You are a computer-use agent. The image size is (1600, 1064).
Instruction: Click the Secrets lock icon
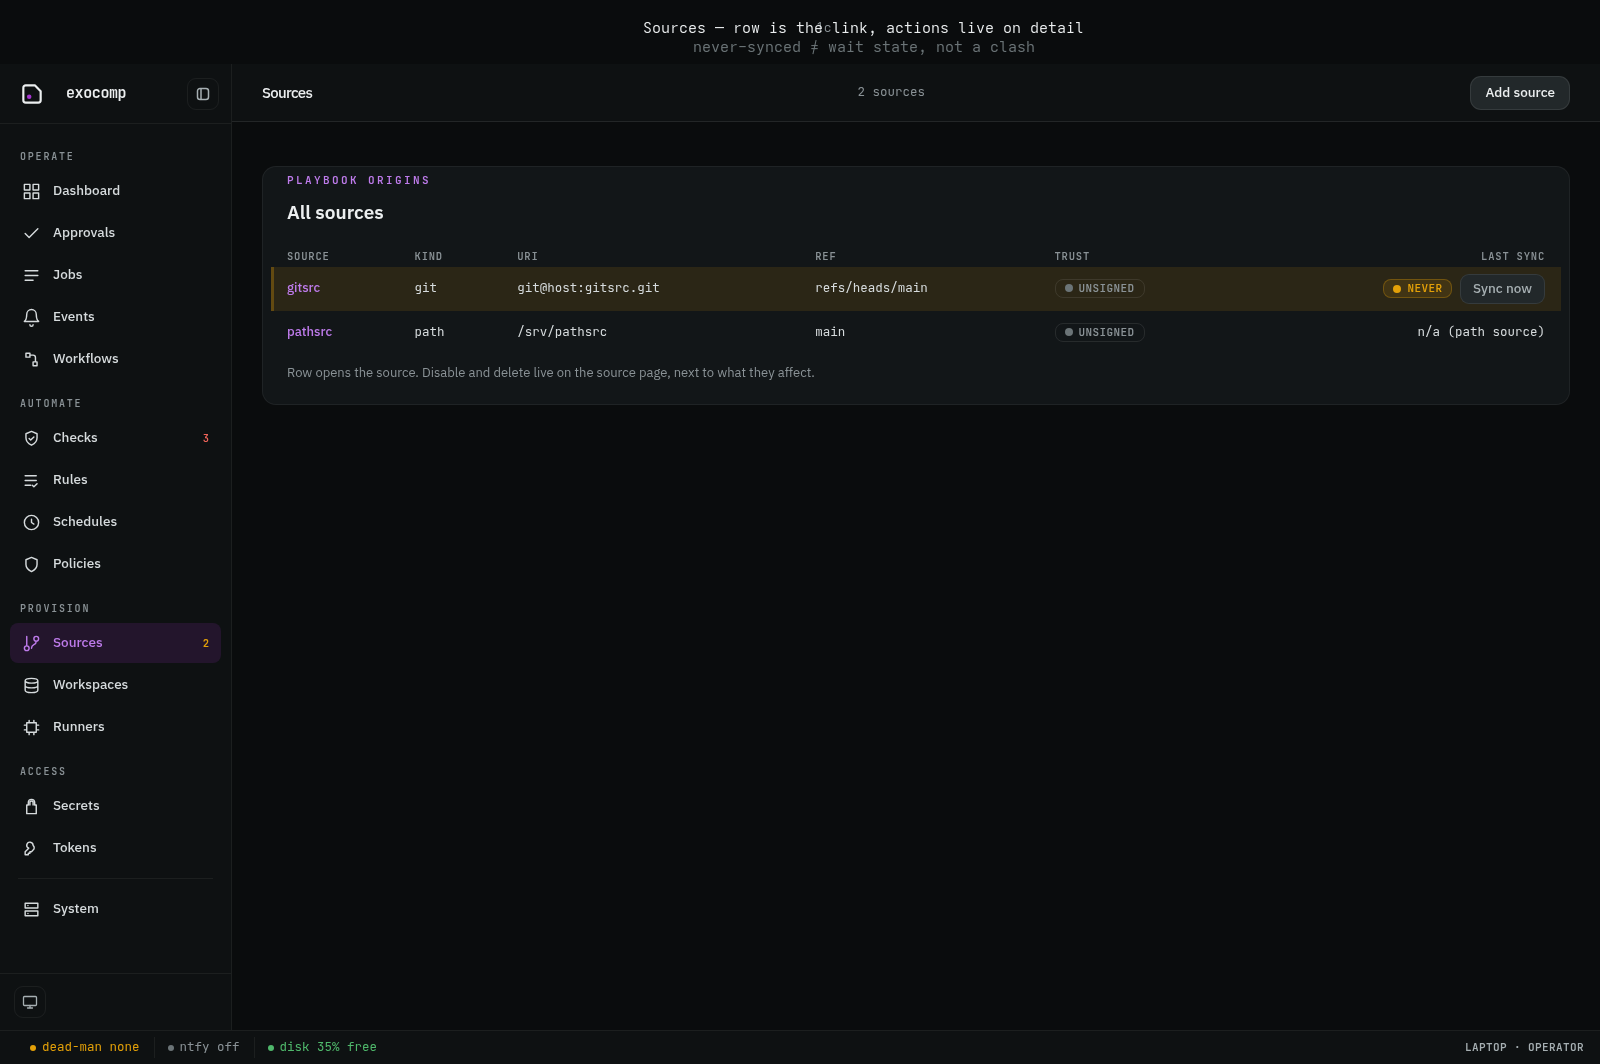coord(32,806)
